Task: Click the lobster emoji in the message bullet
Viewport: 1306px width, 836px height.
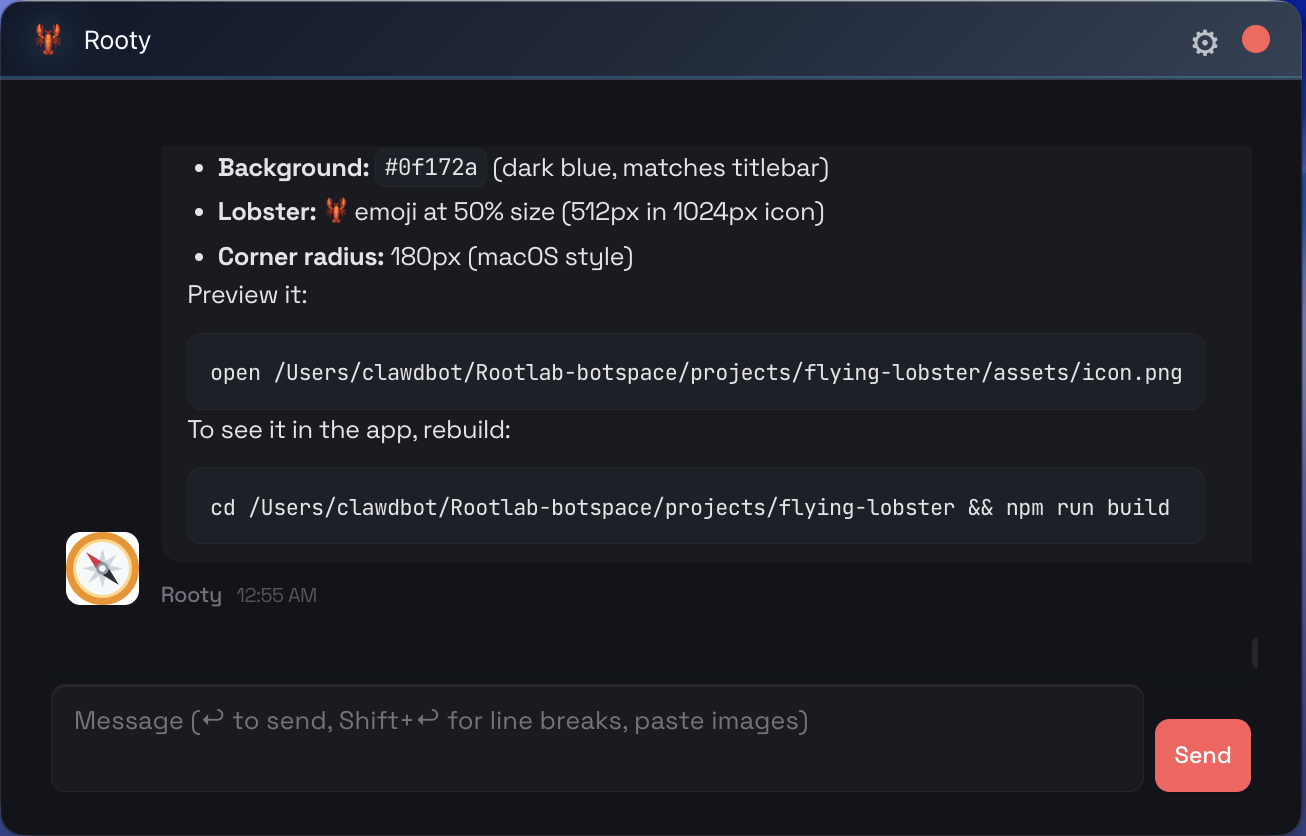Action: pyautogui.click(x=336, y=211)
